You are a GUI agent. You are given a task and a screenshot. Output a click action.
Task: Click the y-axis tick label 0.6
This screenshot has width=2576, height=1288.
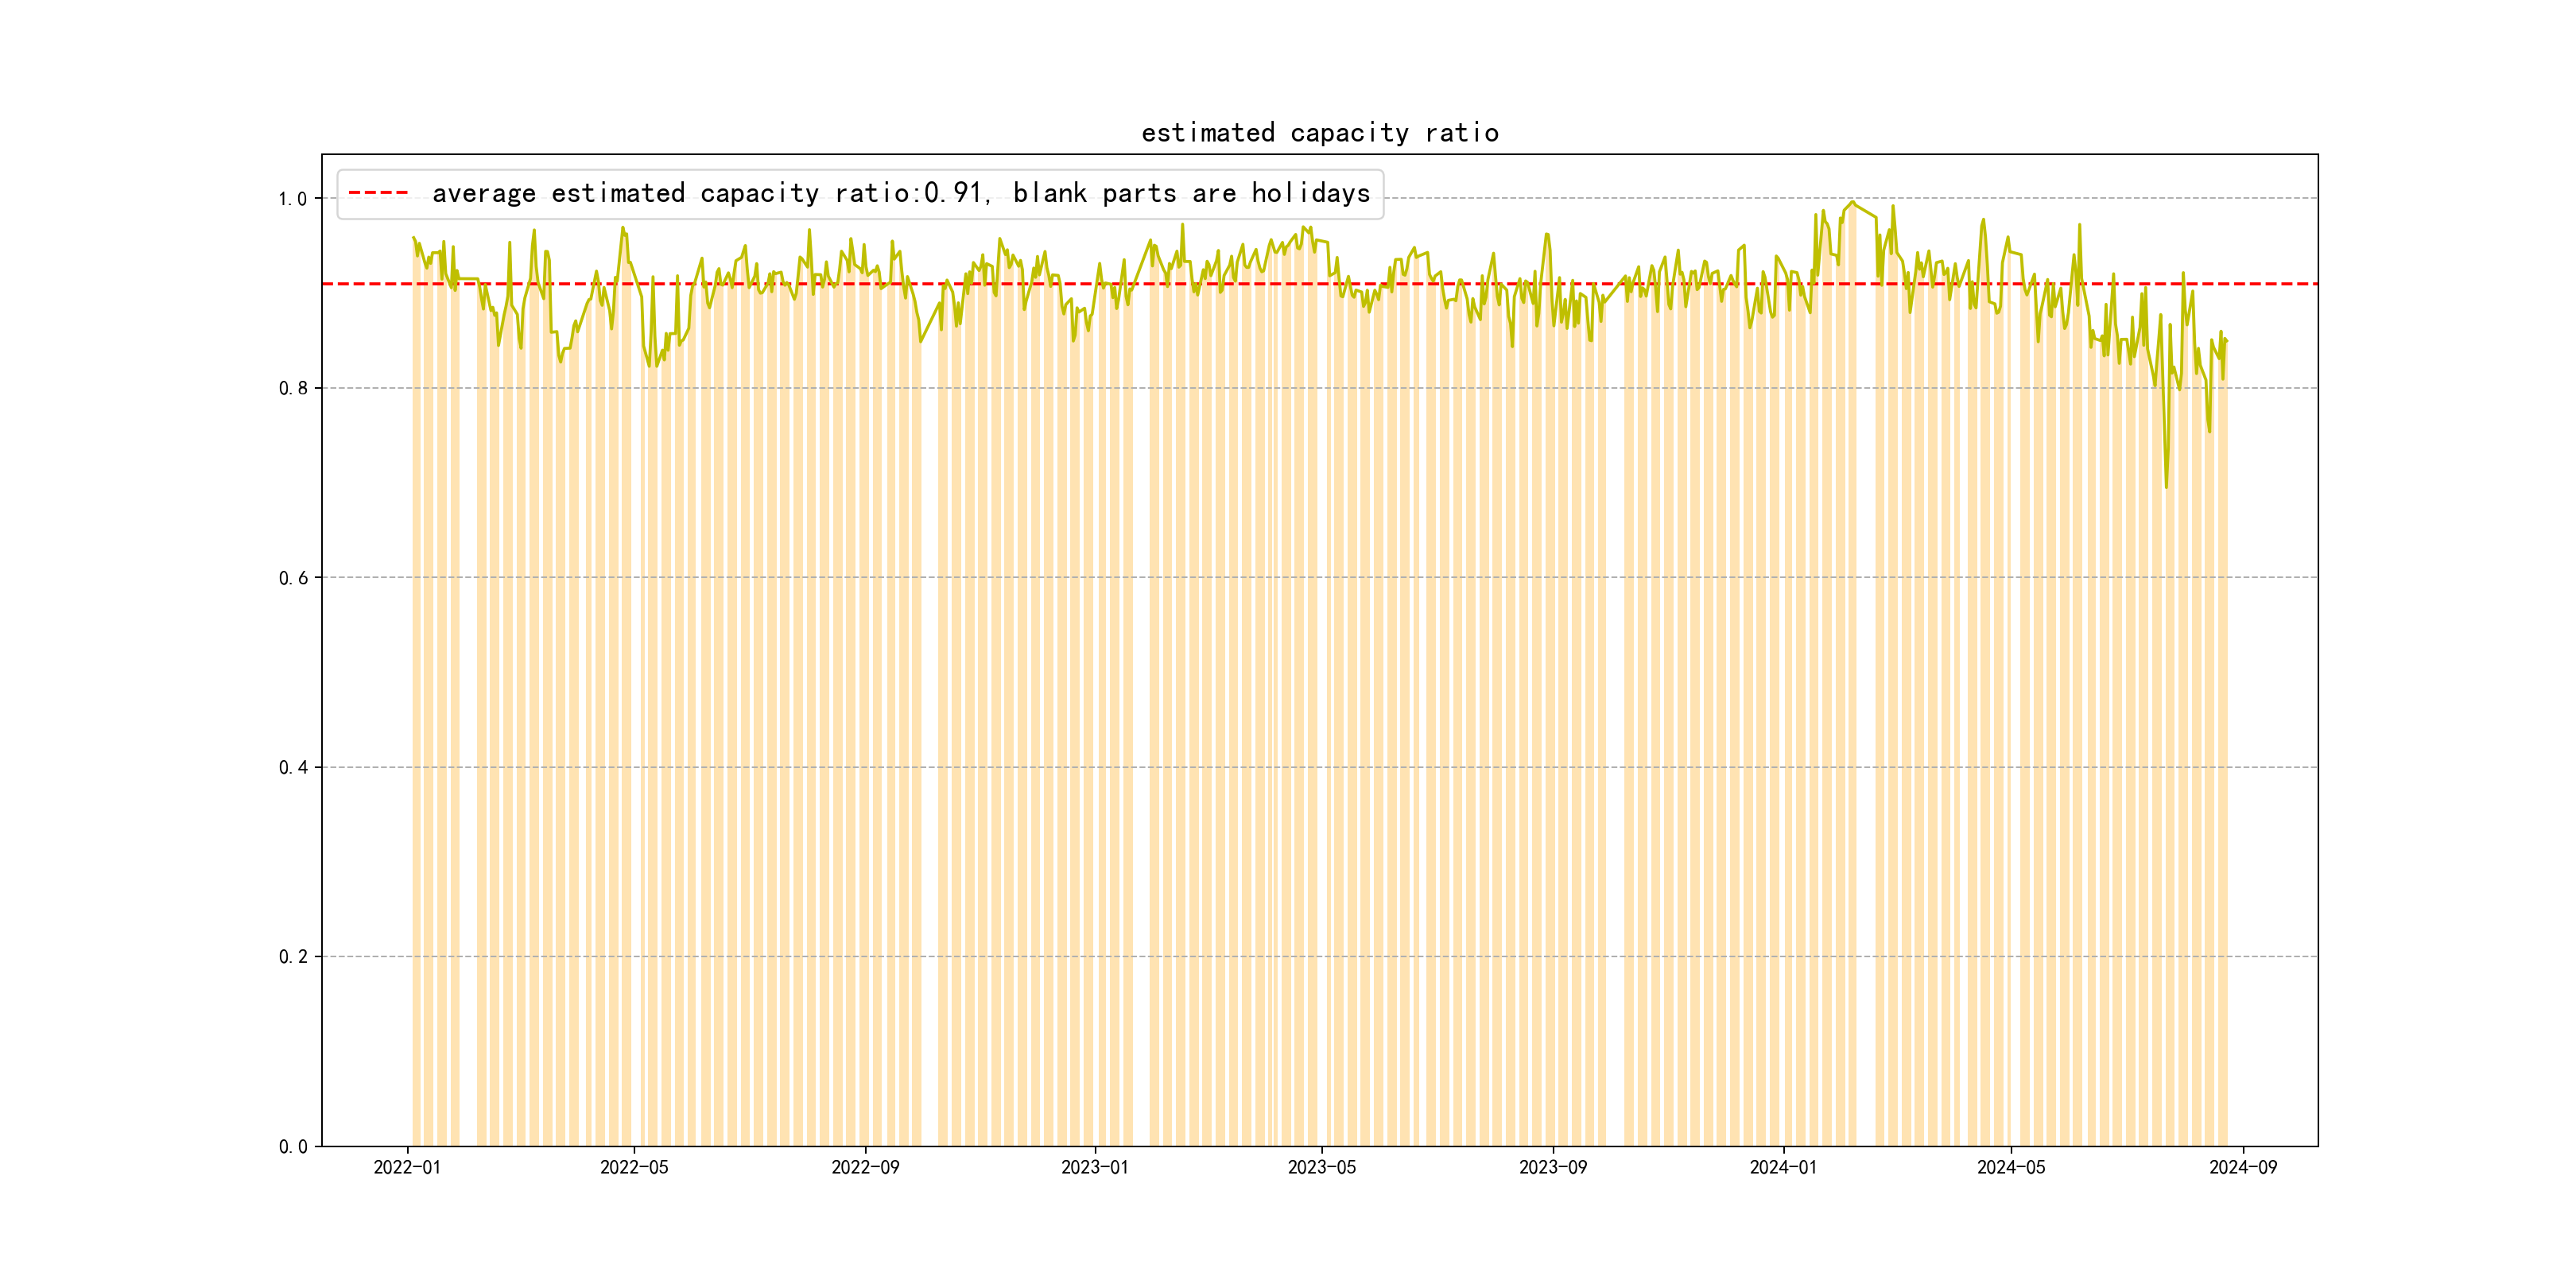[293, 578]
